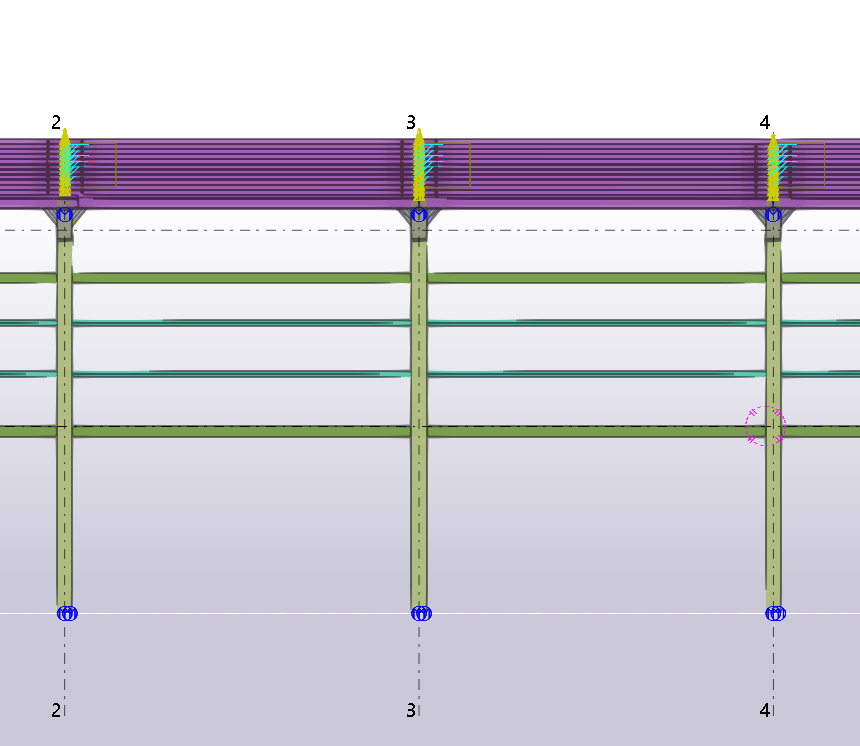Select upper teal rail between grids 2 and 3
This screenshot has height=746, width=860.
240,322
